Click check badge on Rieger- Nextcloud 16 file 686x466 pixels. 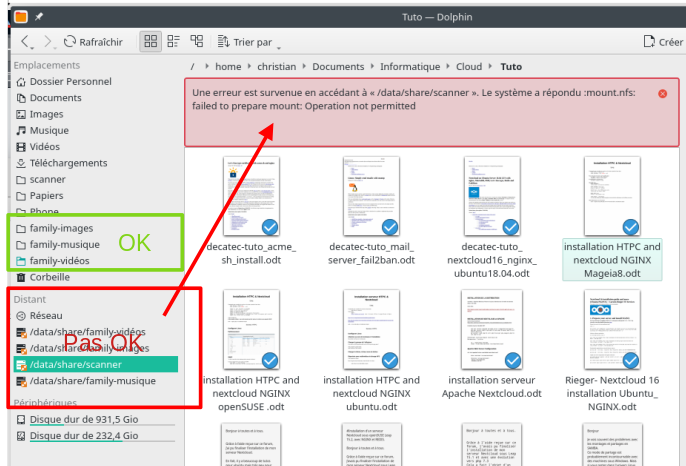point(631,361)
